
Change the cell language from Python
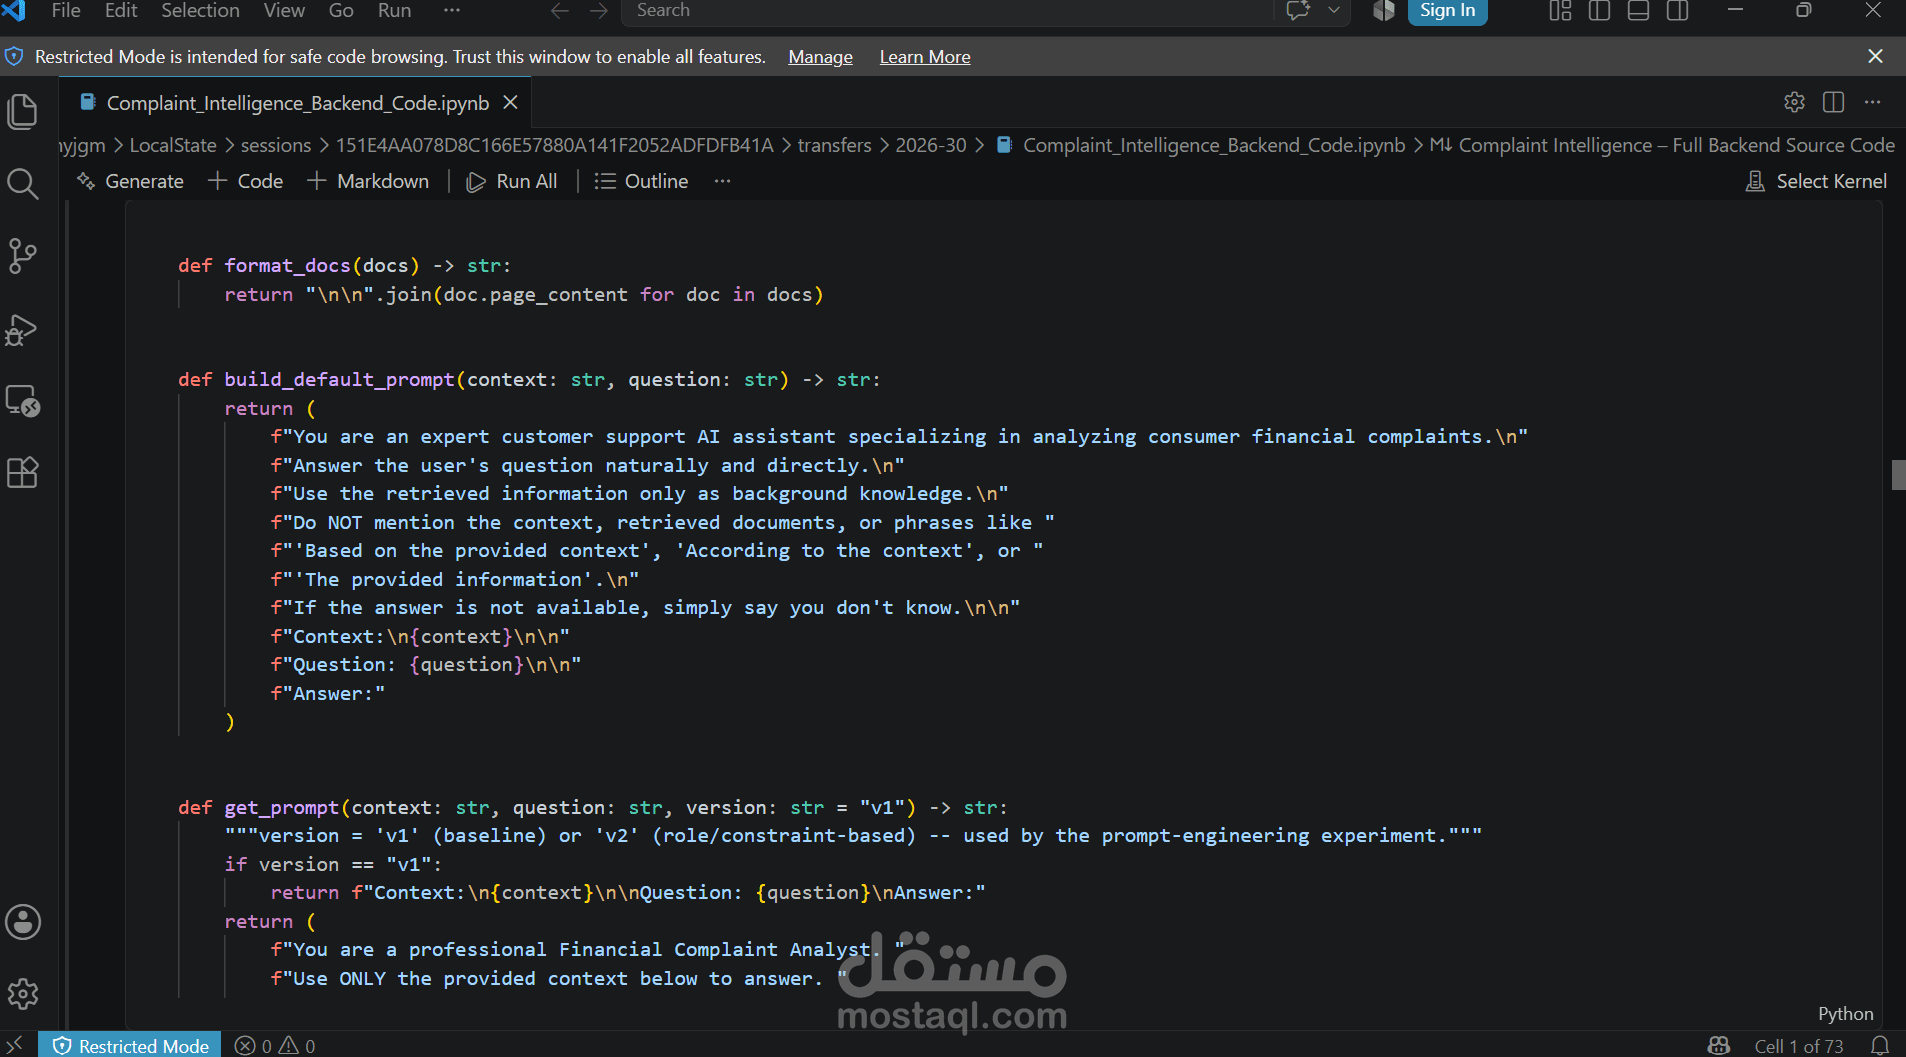(x=1845, y=1013)
